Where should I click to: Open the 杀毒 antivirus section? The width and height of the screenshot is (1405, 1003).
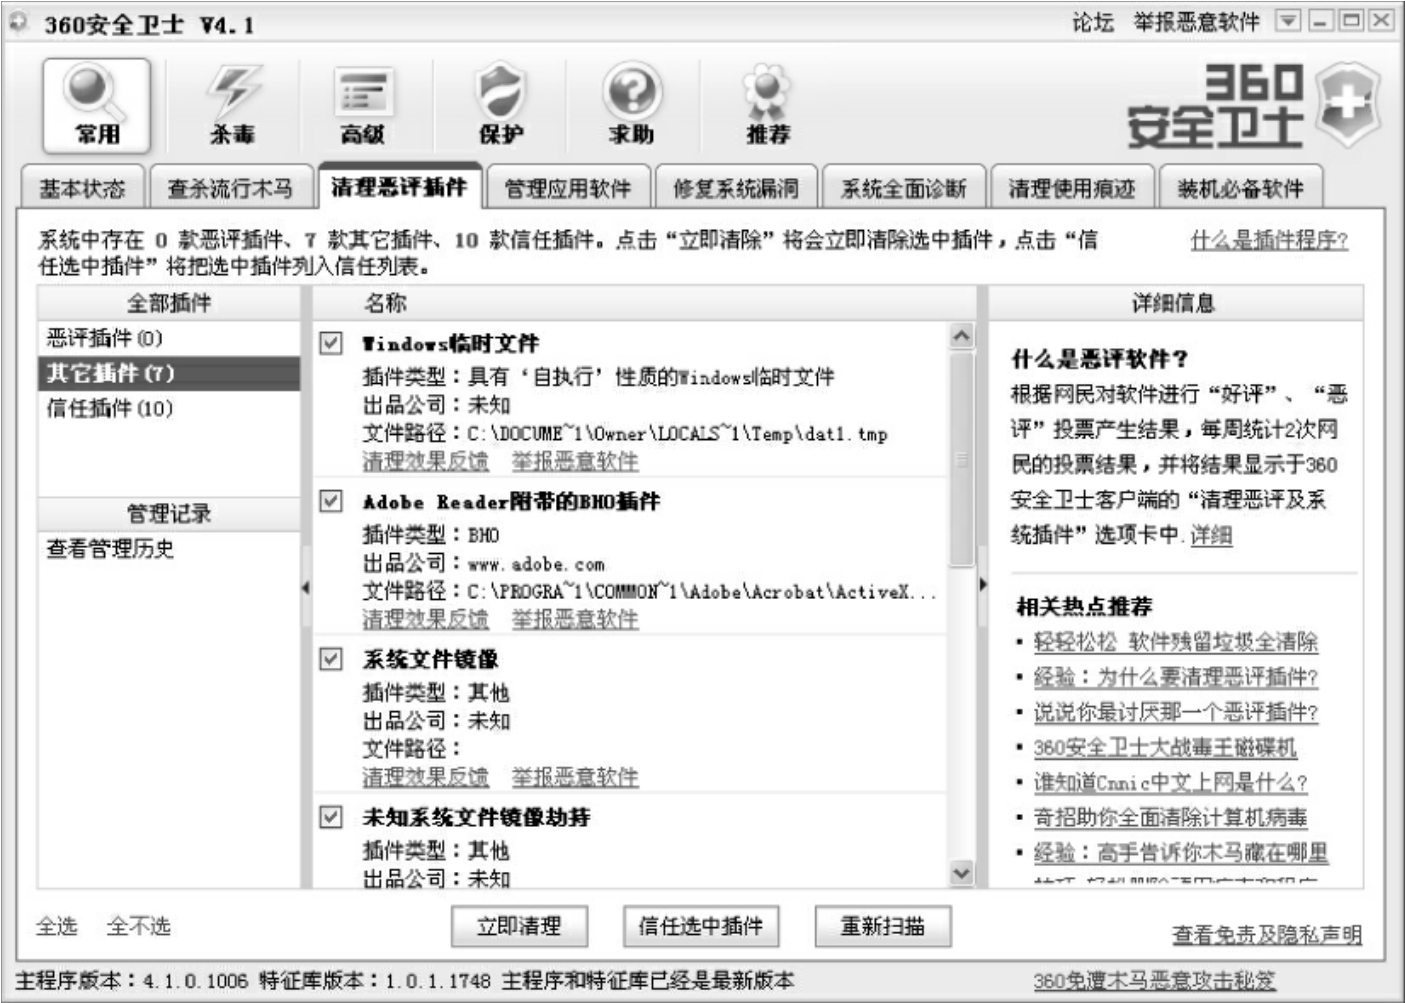232,104
